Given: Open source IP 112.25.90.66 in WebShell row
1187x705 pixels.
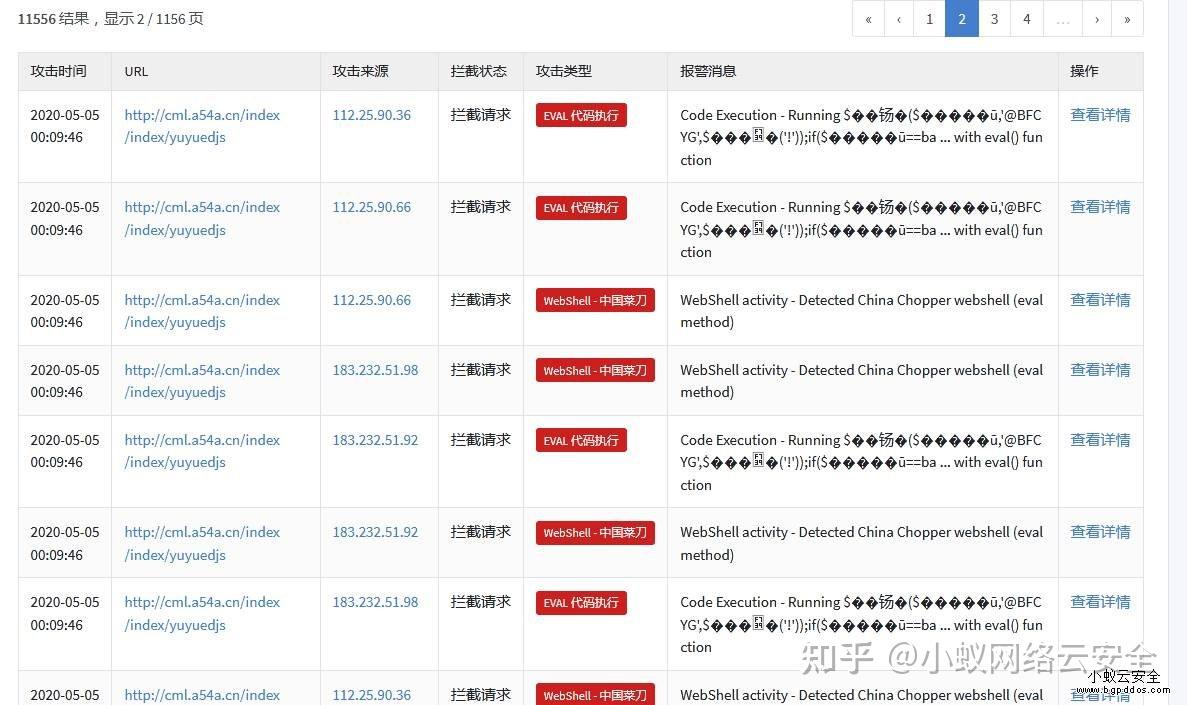Looking at the screenshot, I should tap(372, 300).
